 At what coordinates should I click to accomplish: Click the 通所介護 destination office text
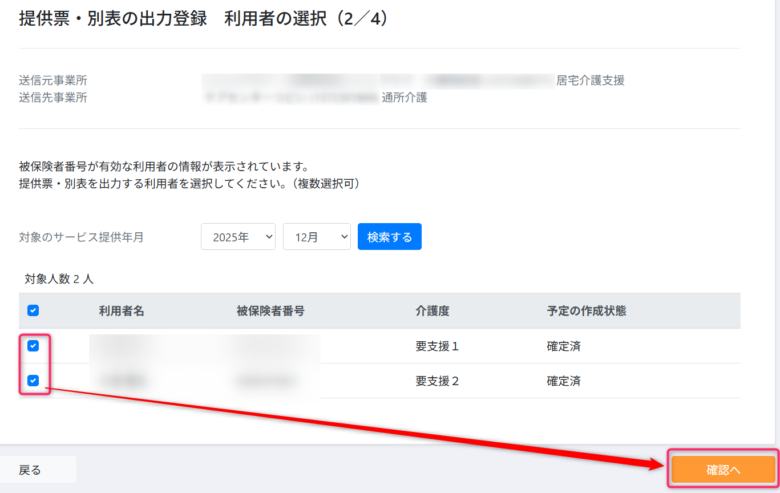(x=405, y=98)
